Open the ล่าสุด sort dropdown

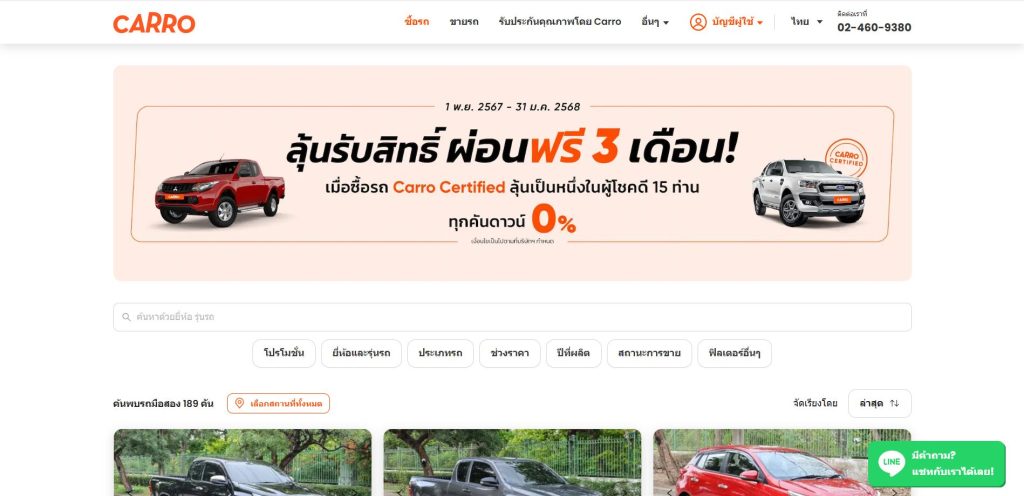point(879,403)
